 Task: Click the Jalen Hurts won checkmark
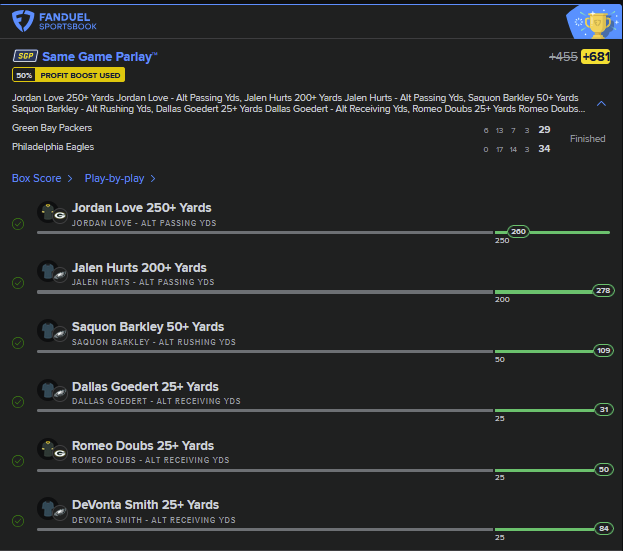coord(18,283)
